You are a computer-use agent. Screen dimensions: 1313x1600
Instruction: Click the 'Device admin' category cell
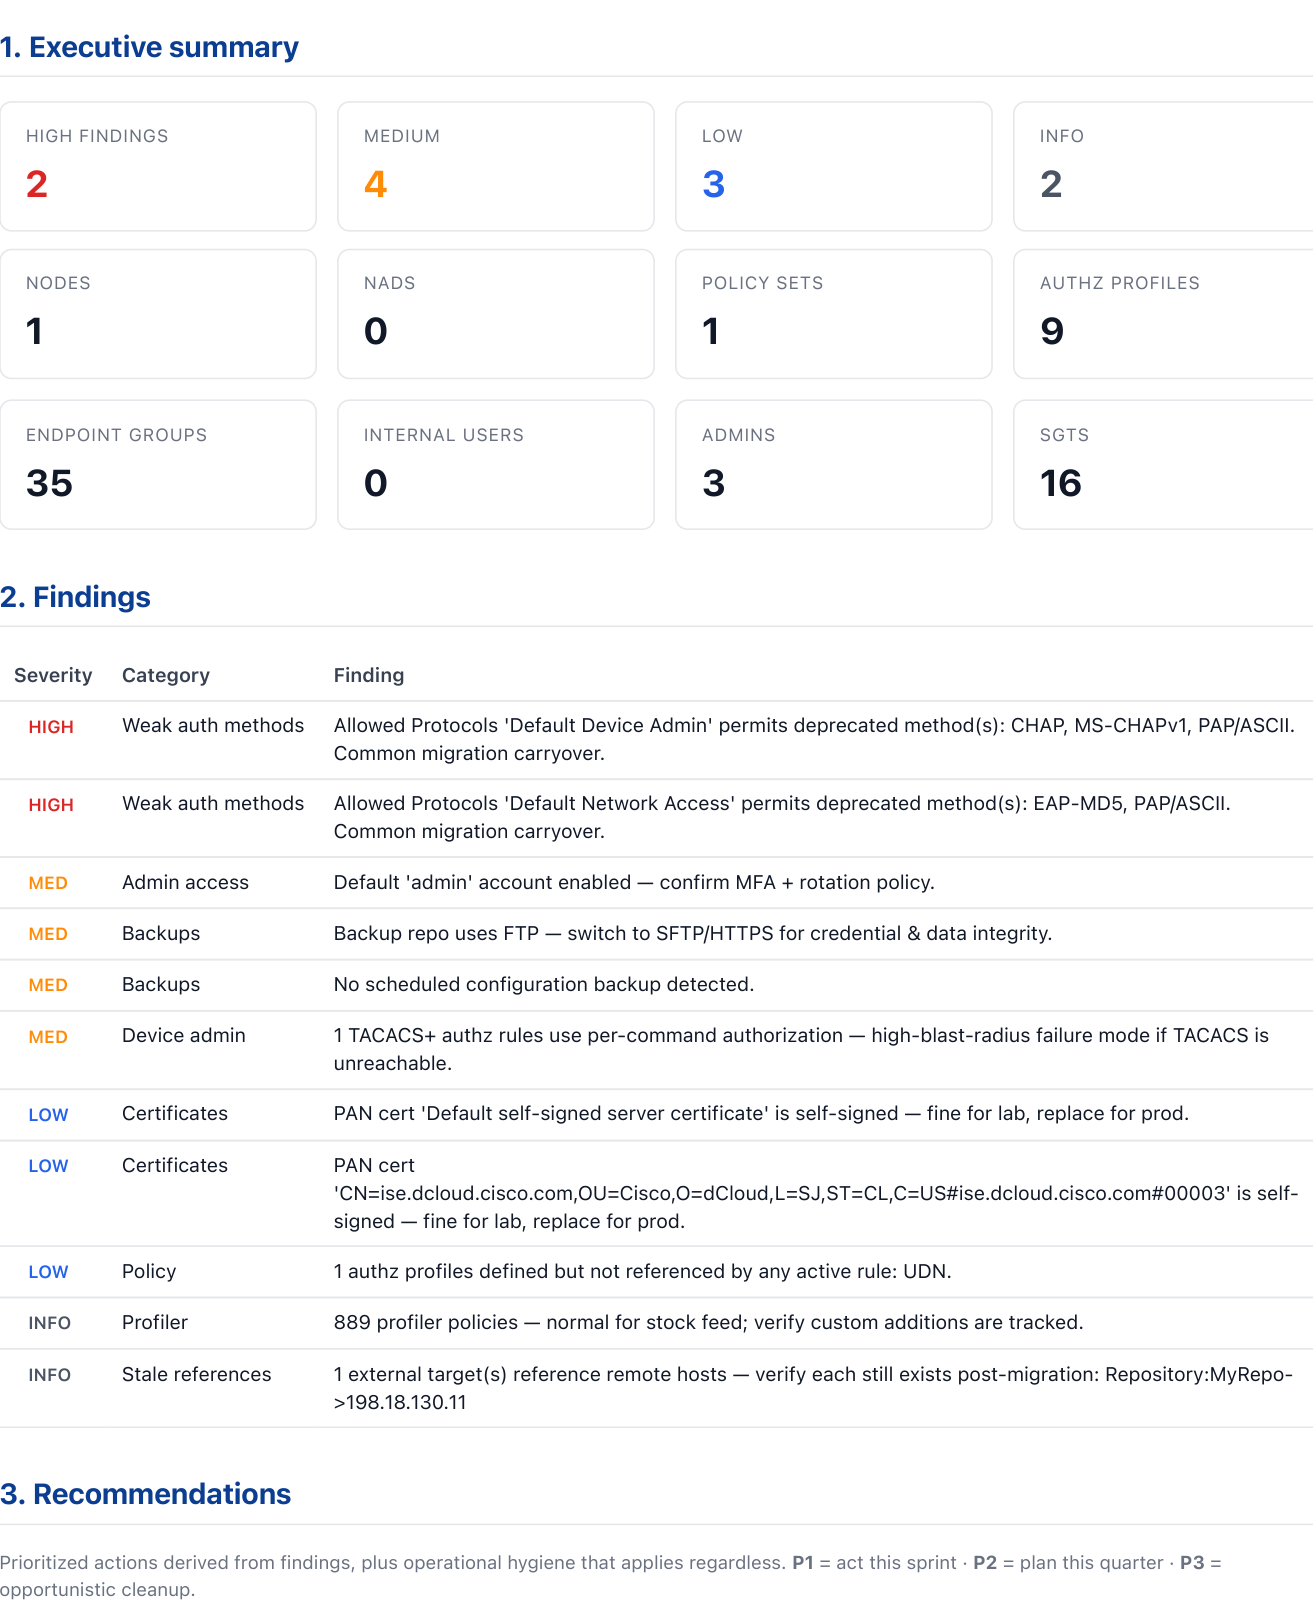coord(184,1035)
